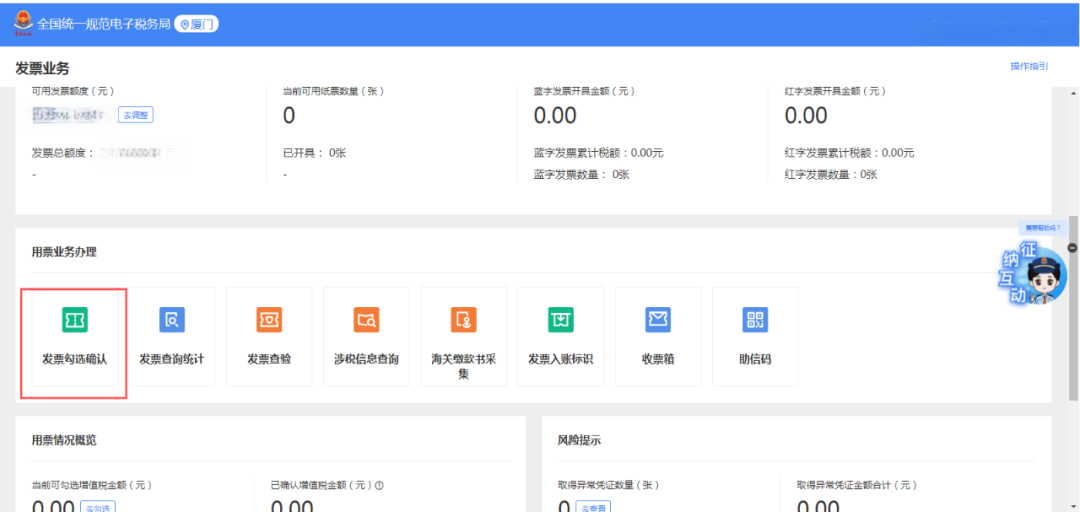Click 发票总额度 label
The width and height of the screenshot is (1080, 512).
click(63, 152)
